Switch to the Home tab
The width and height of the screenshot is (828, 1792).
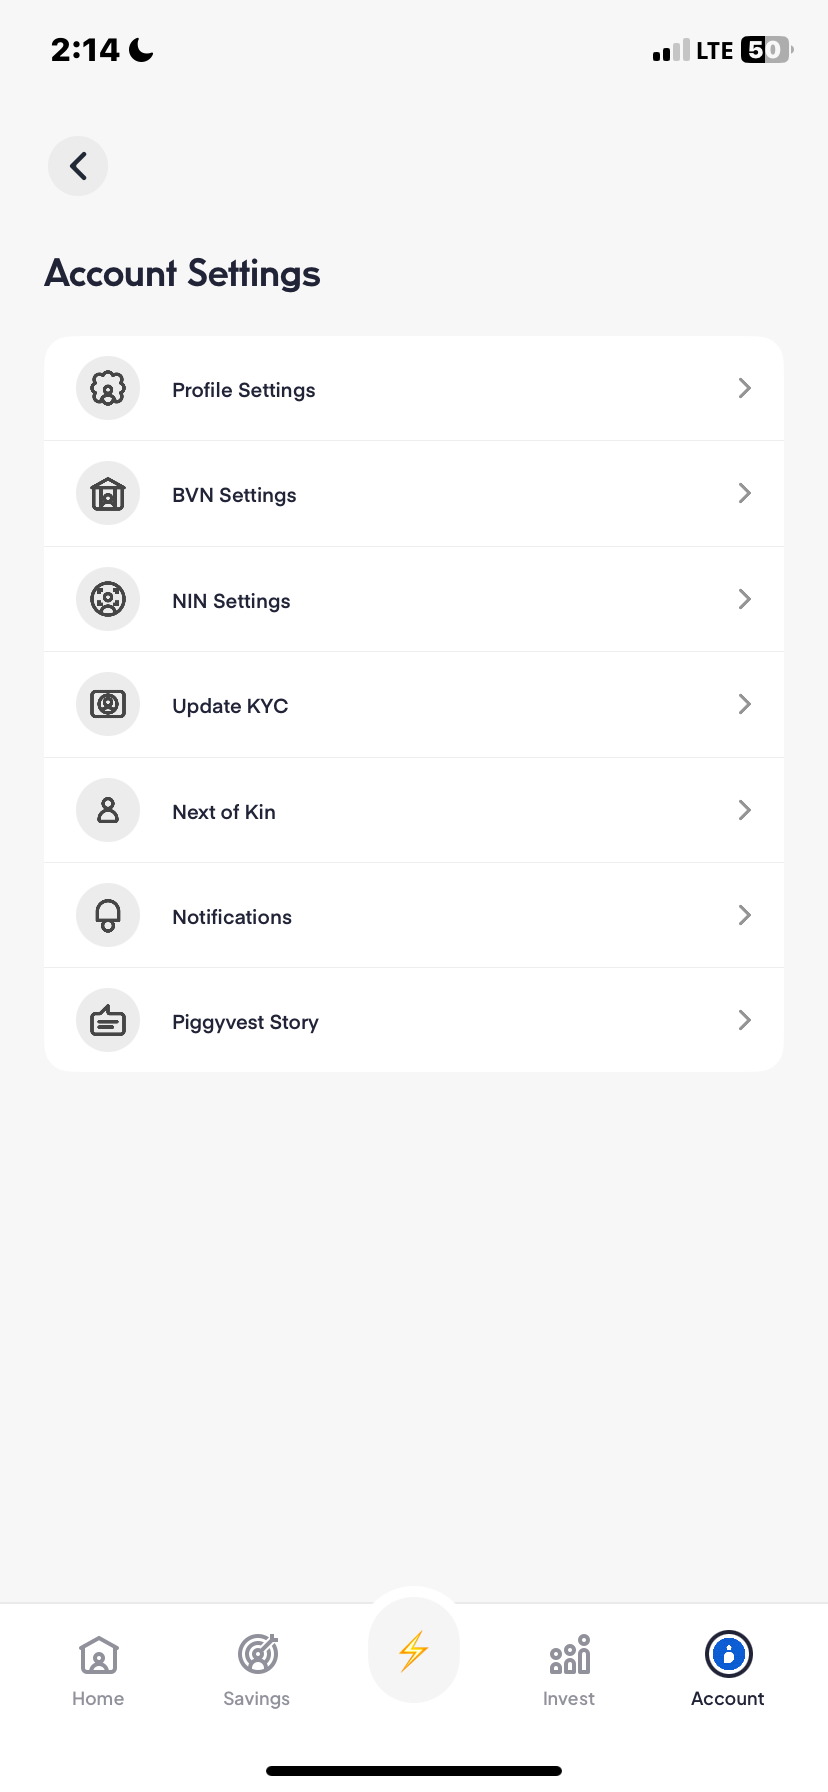tap(98, 1670)
